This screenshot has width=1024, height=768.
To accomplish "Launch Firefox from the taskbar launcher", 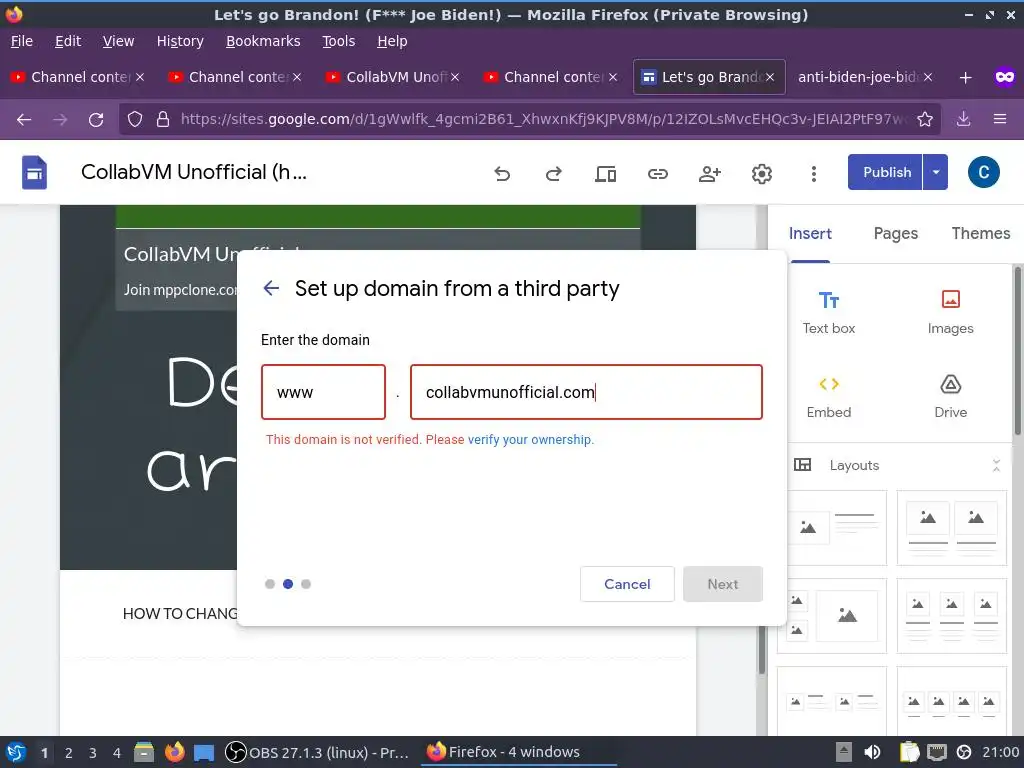I will click(x=174, y=752).
